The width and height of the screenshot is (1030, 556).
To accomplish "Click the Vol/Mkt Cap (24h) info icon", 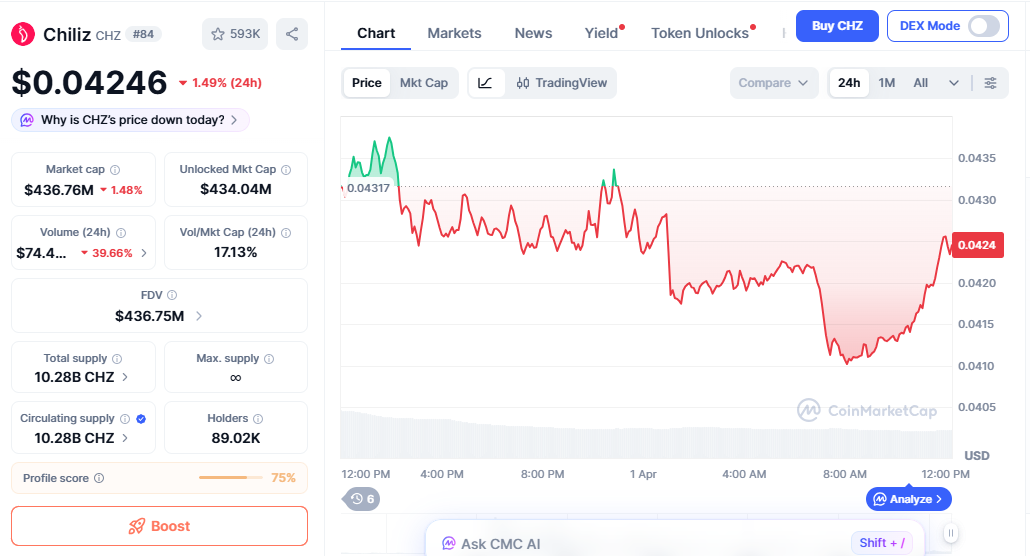I will [286, 233].
